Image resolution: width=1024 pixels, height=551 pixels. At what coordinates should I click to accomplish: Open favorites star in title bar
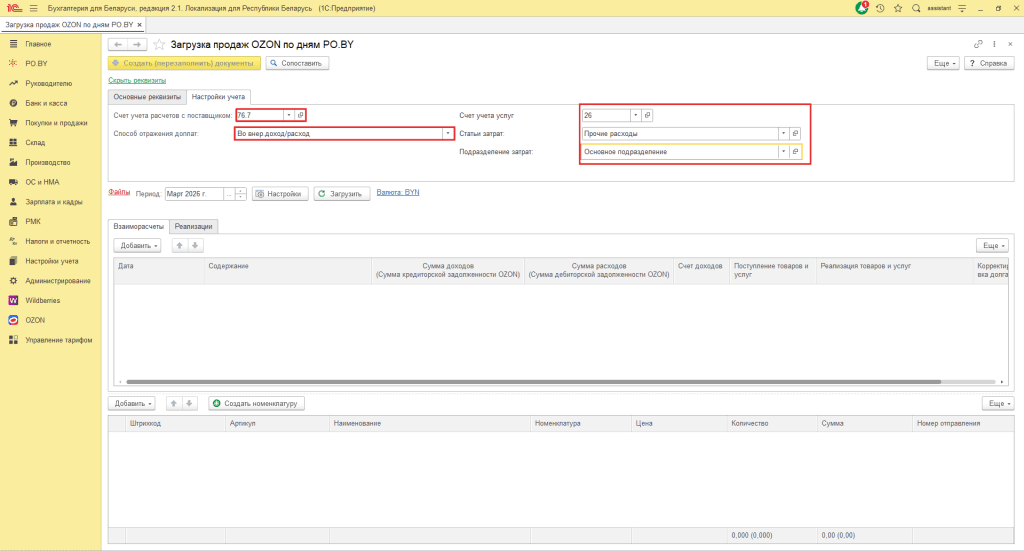click(898, 8)
